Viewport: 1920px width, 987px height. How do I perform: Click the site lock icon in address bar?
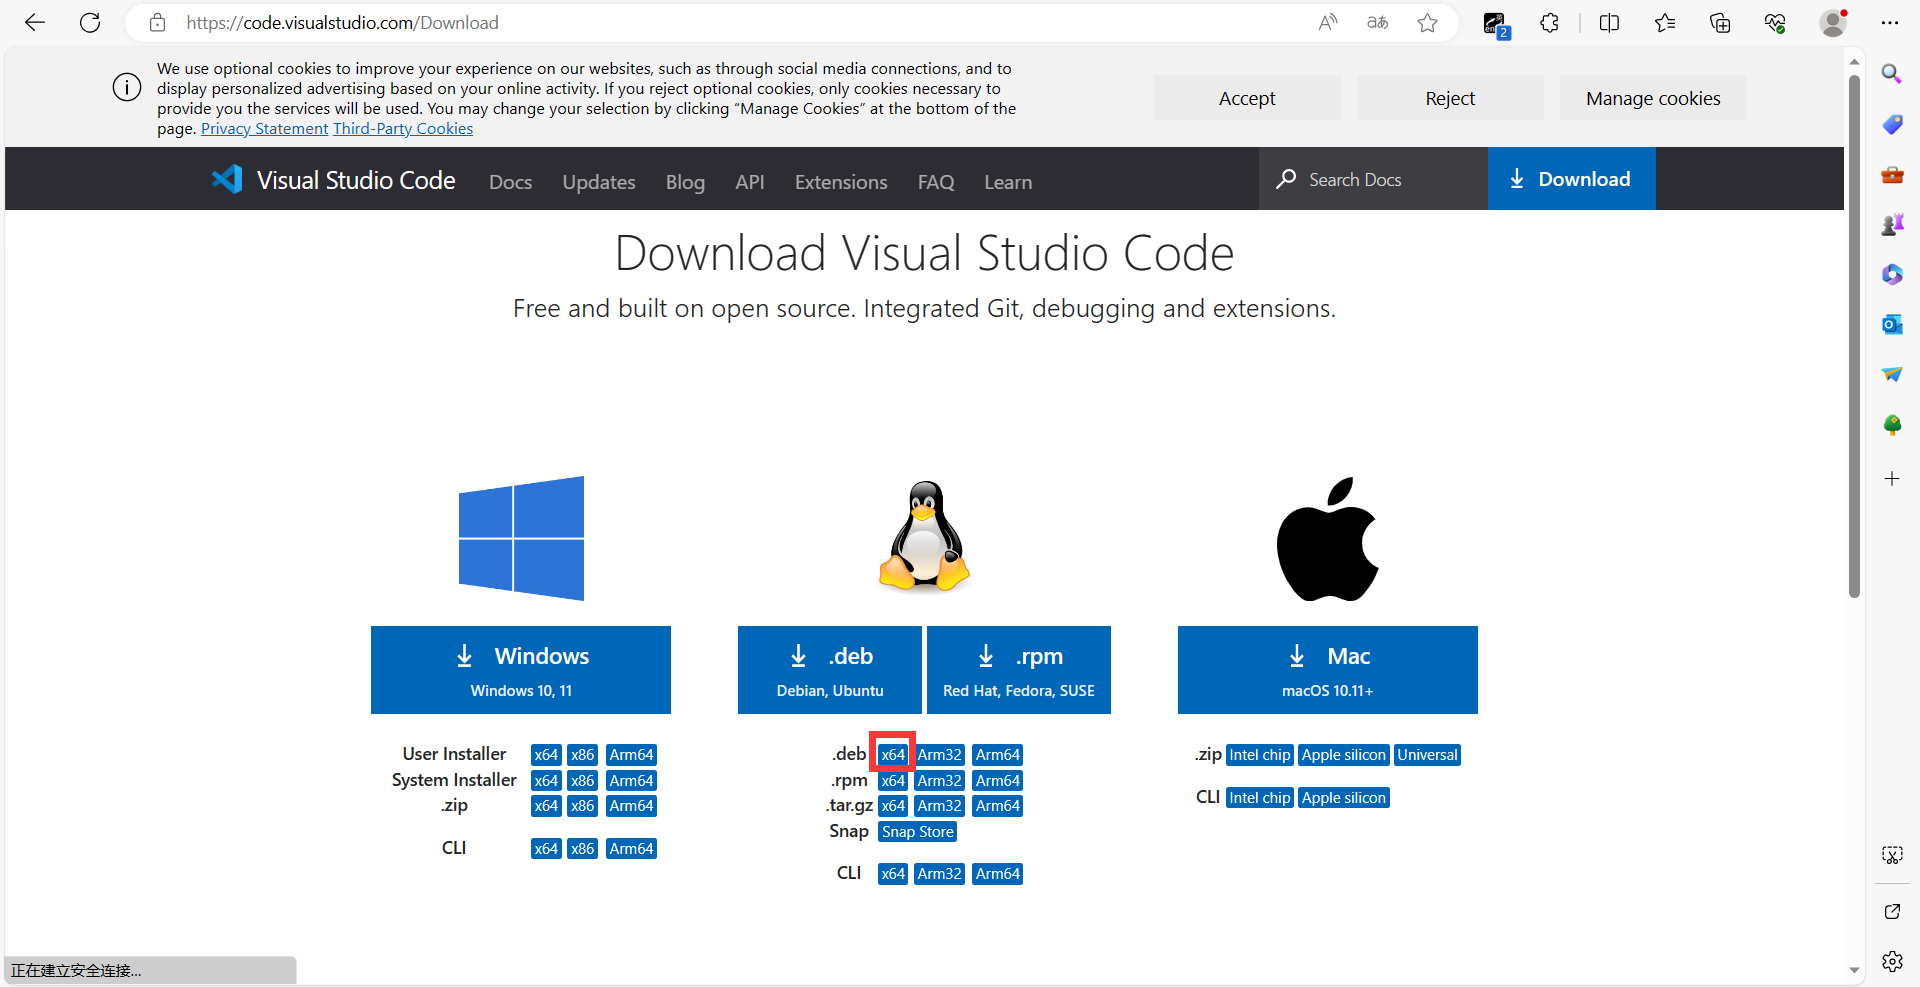click(x=157, y=23)
